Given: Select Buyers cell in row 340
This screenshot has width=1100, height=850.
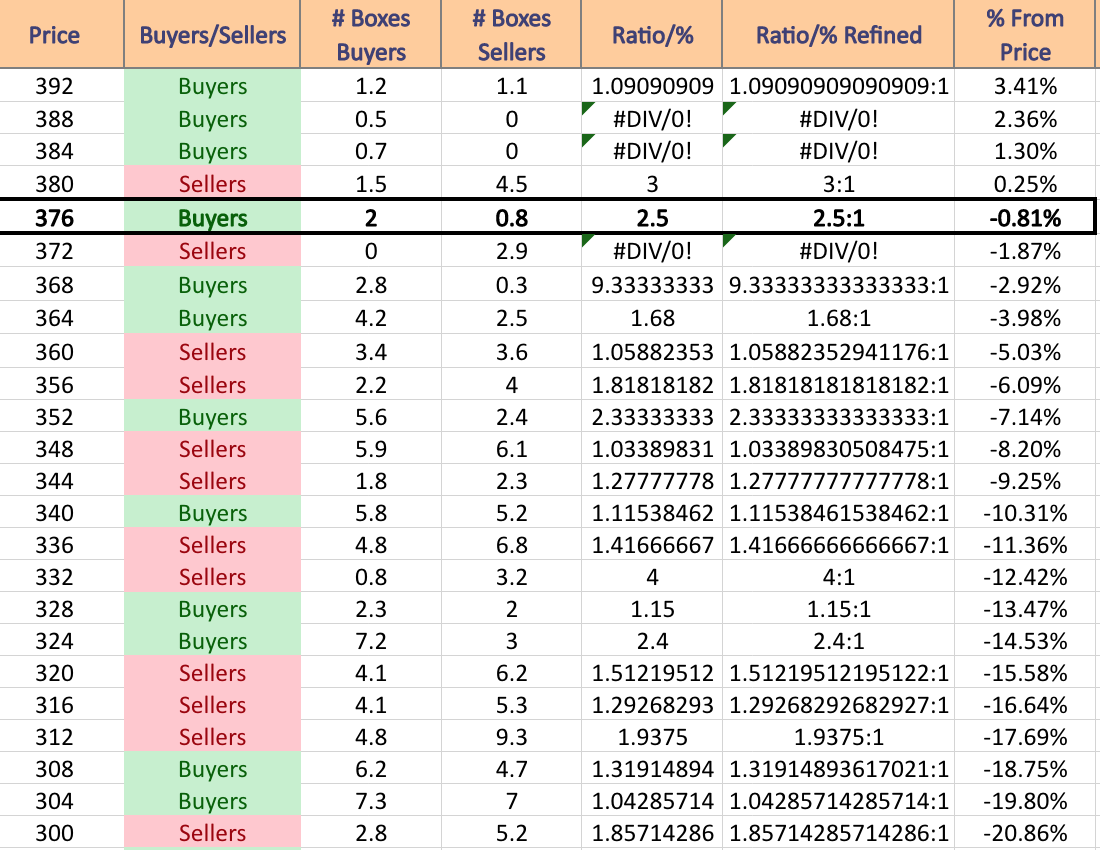Looking at the screenshot, I should pyautogui.click(x=213, y=513).
